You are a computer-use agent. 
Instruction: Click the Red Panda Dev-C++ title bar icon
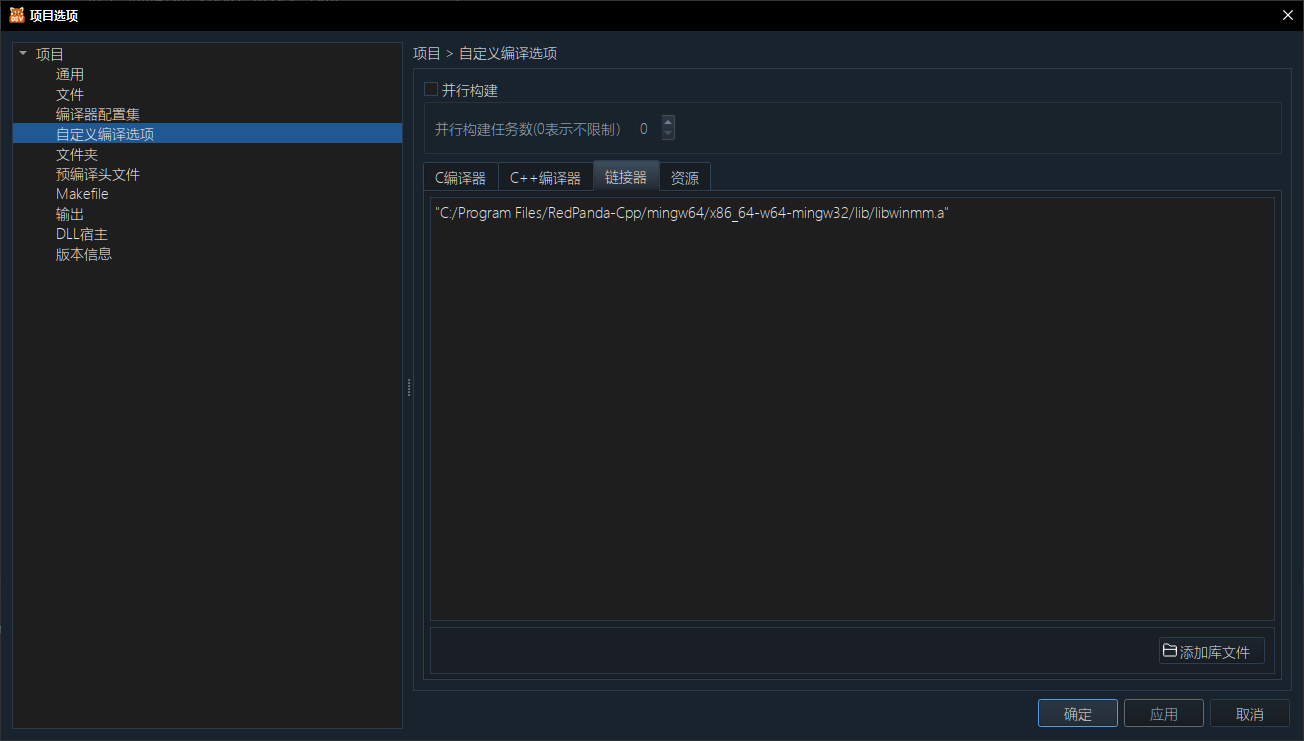pyautogui.click(x=16, y=15)
